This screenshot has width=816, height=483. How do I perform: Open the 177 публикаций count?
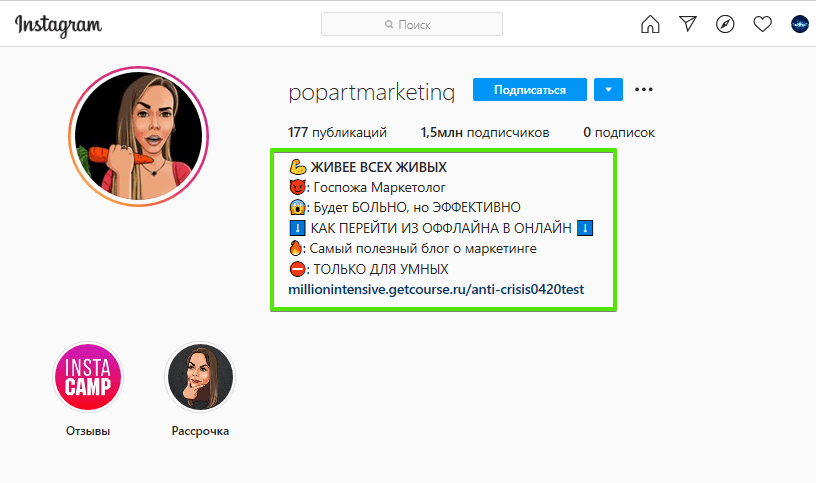337,133
